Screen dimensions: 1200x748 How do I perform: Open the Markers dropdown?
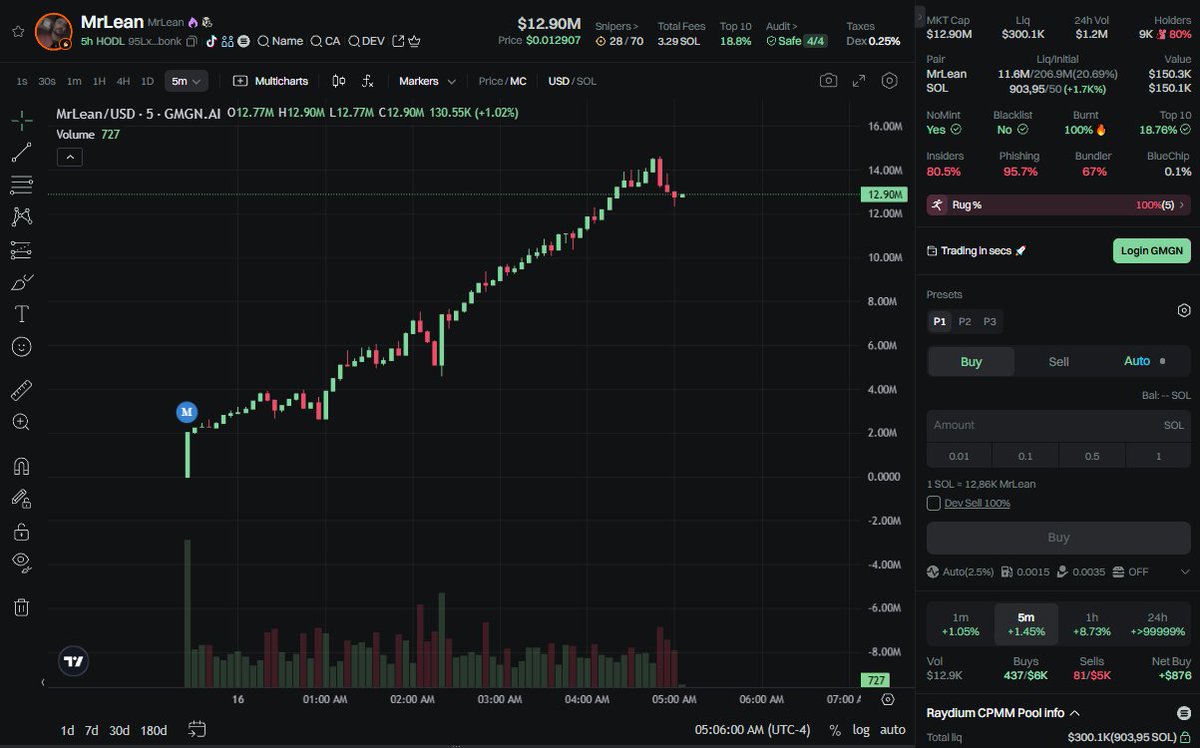tap(427, 81)
